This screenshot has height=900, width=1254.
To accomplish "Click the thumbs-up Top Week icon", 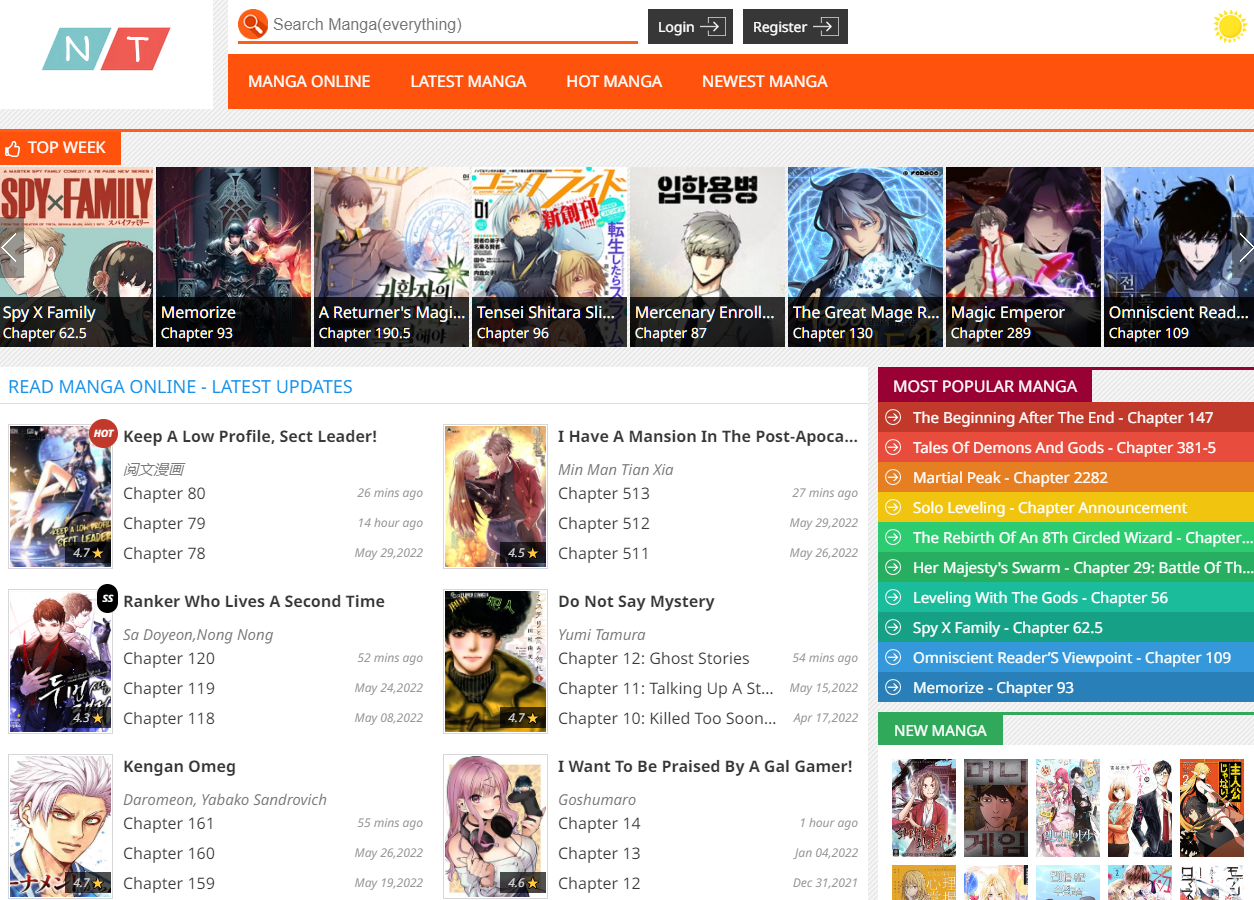I will [13, 148].
